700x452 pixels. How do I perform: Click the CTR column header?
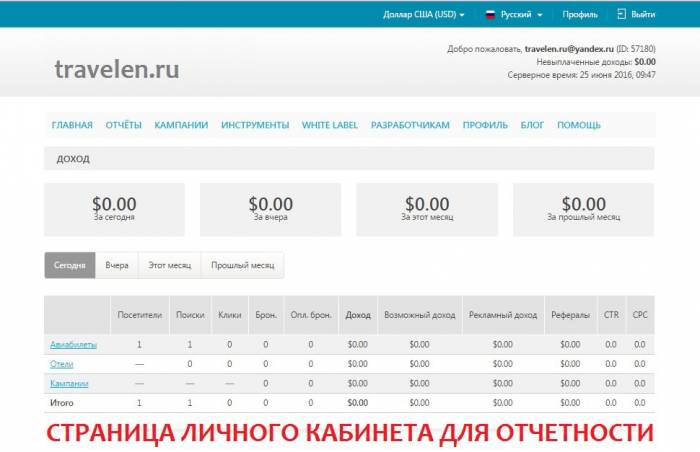[611, 315]
